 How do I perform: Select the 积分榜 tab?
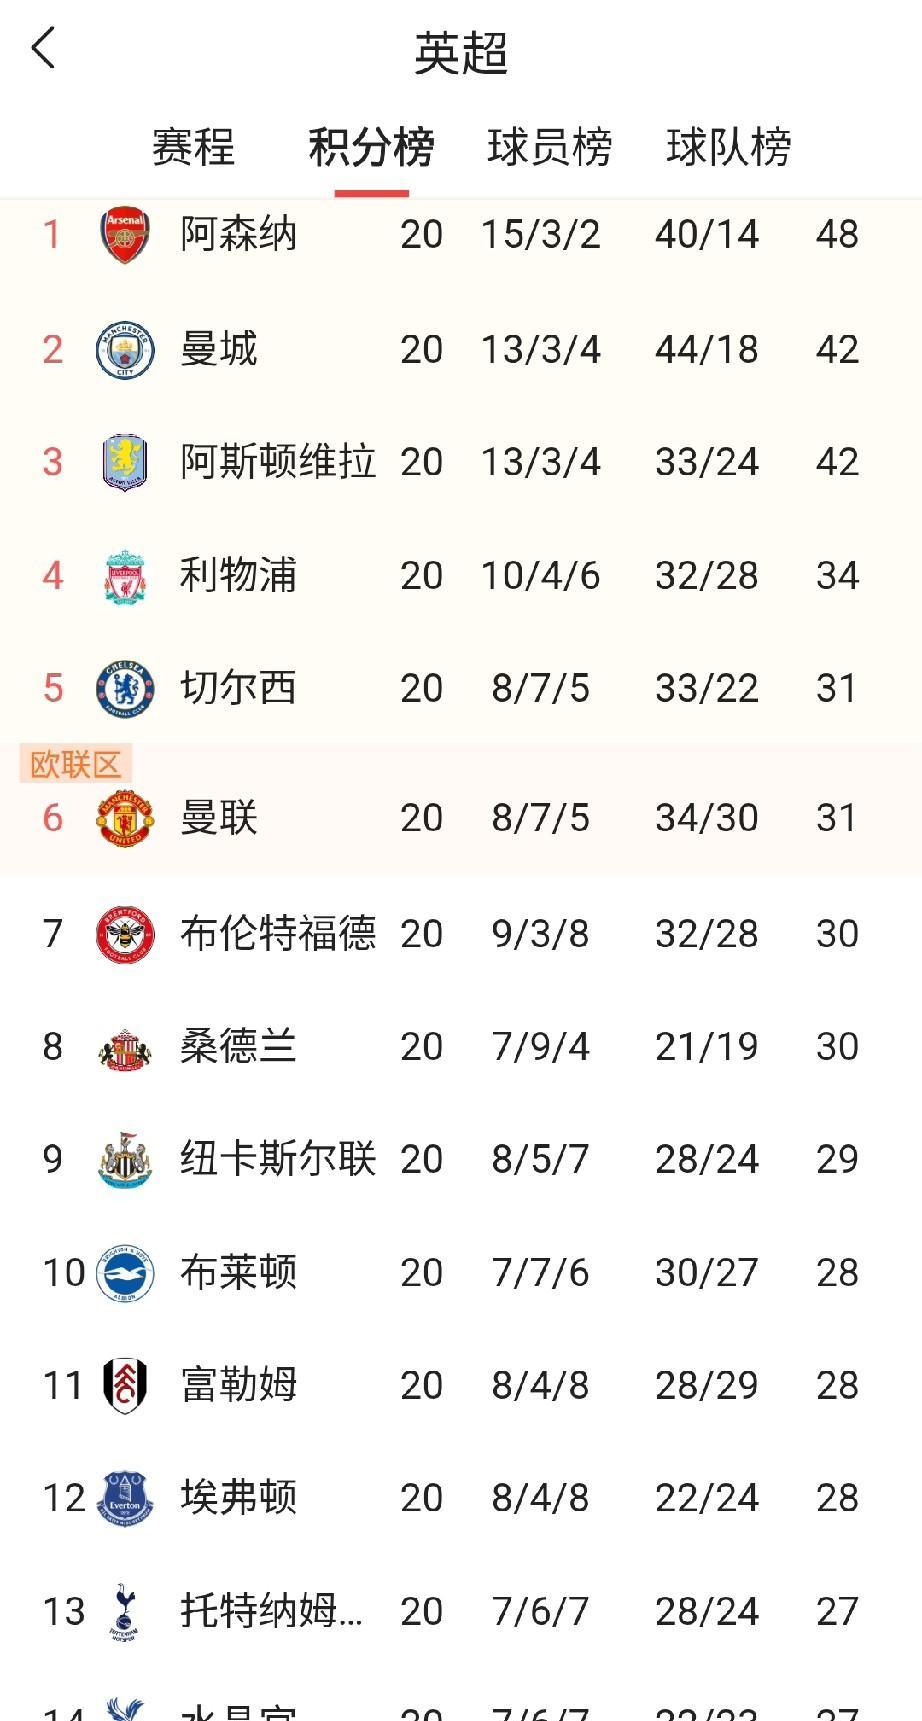pos(371,148)
